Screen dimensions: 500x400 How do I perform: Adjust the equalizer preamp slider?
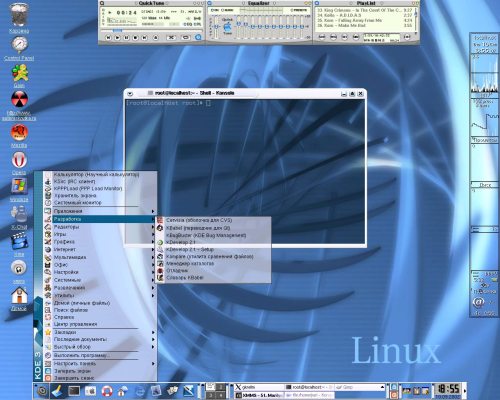tap(216, 27)
